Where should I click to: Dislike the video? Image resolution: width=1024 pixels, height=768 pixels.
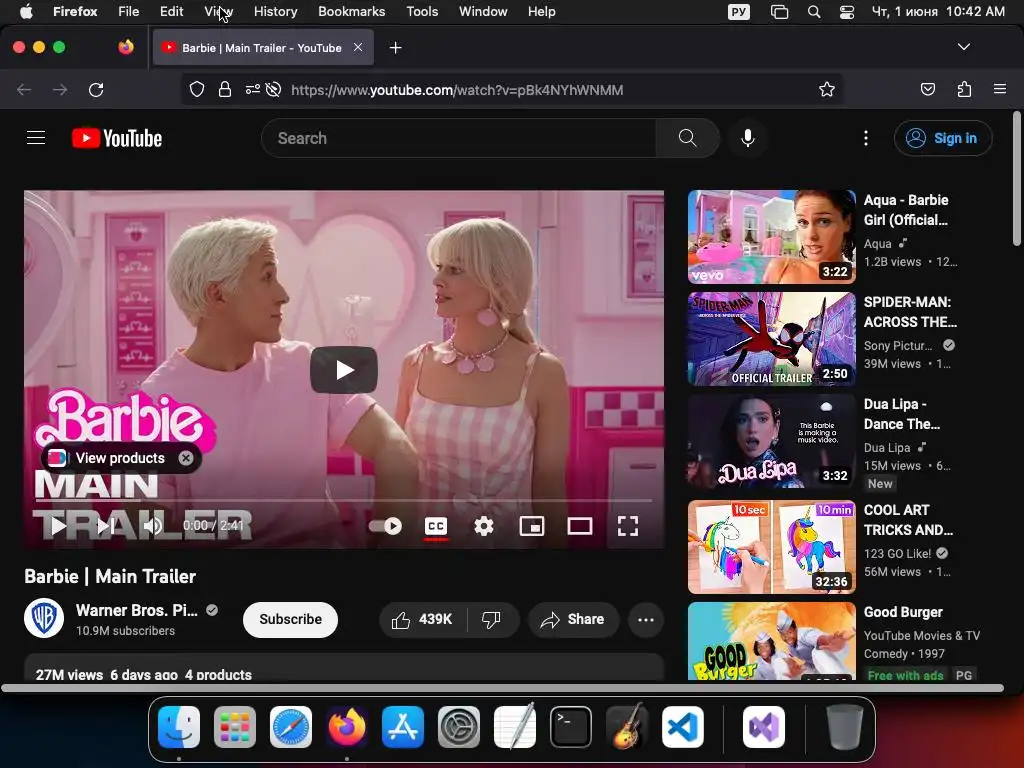[492, 619]
